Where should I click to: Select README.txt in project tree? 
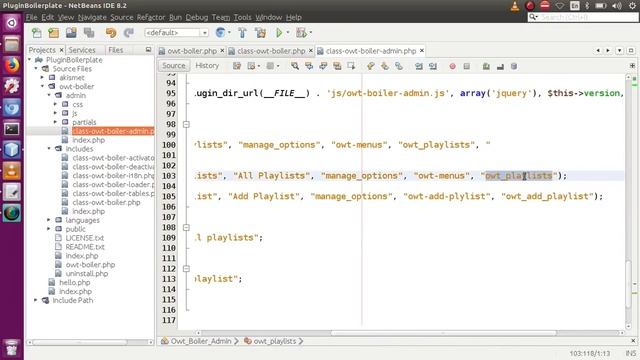coord(85,247)
